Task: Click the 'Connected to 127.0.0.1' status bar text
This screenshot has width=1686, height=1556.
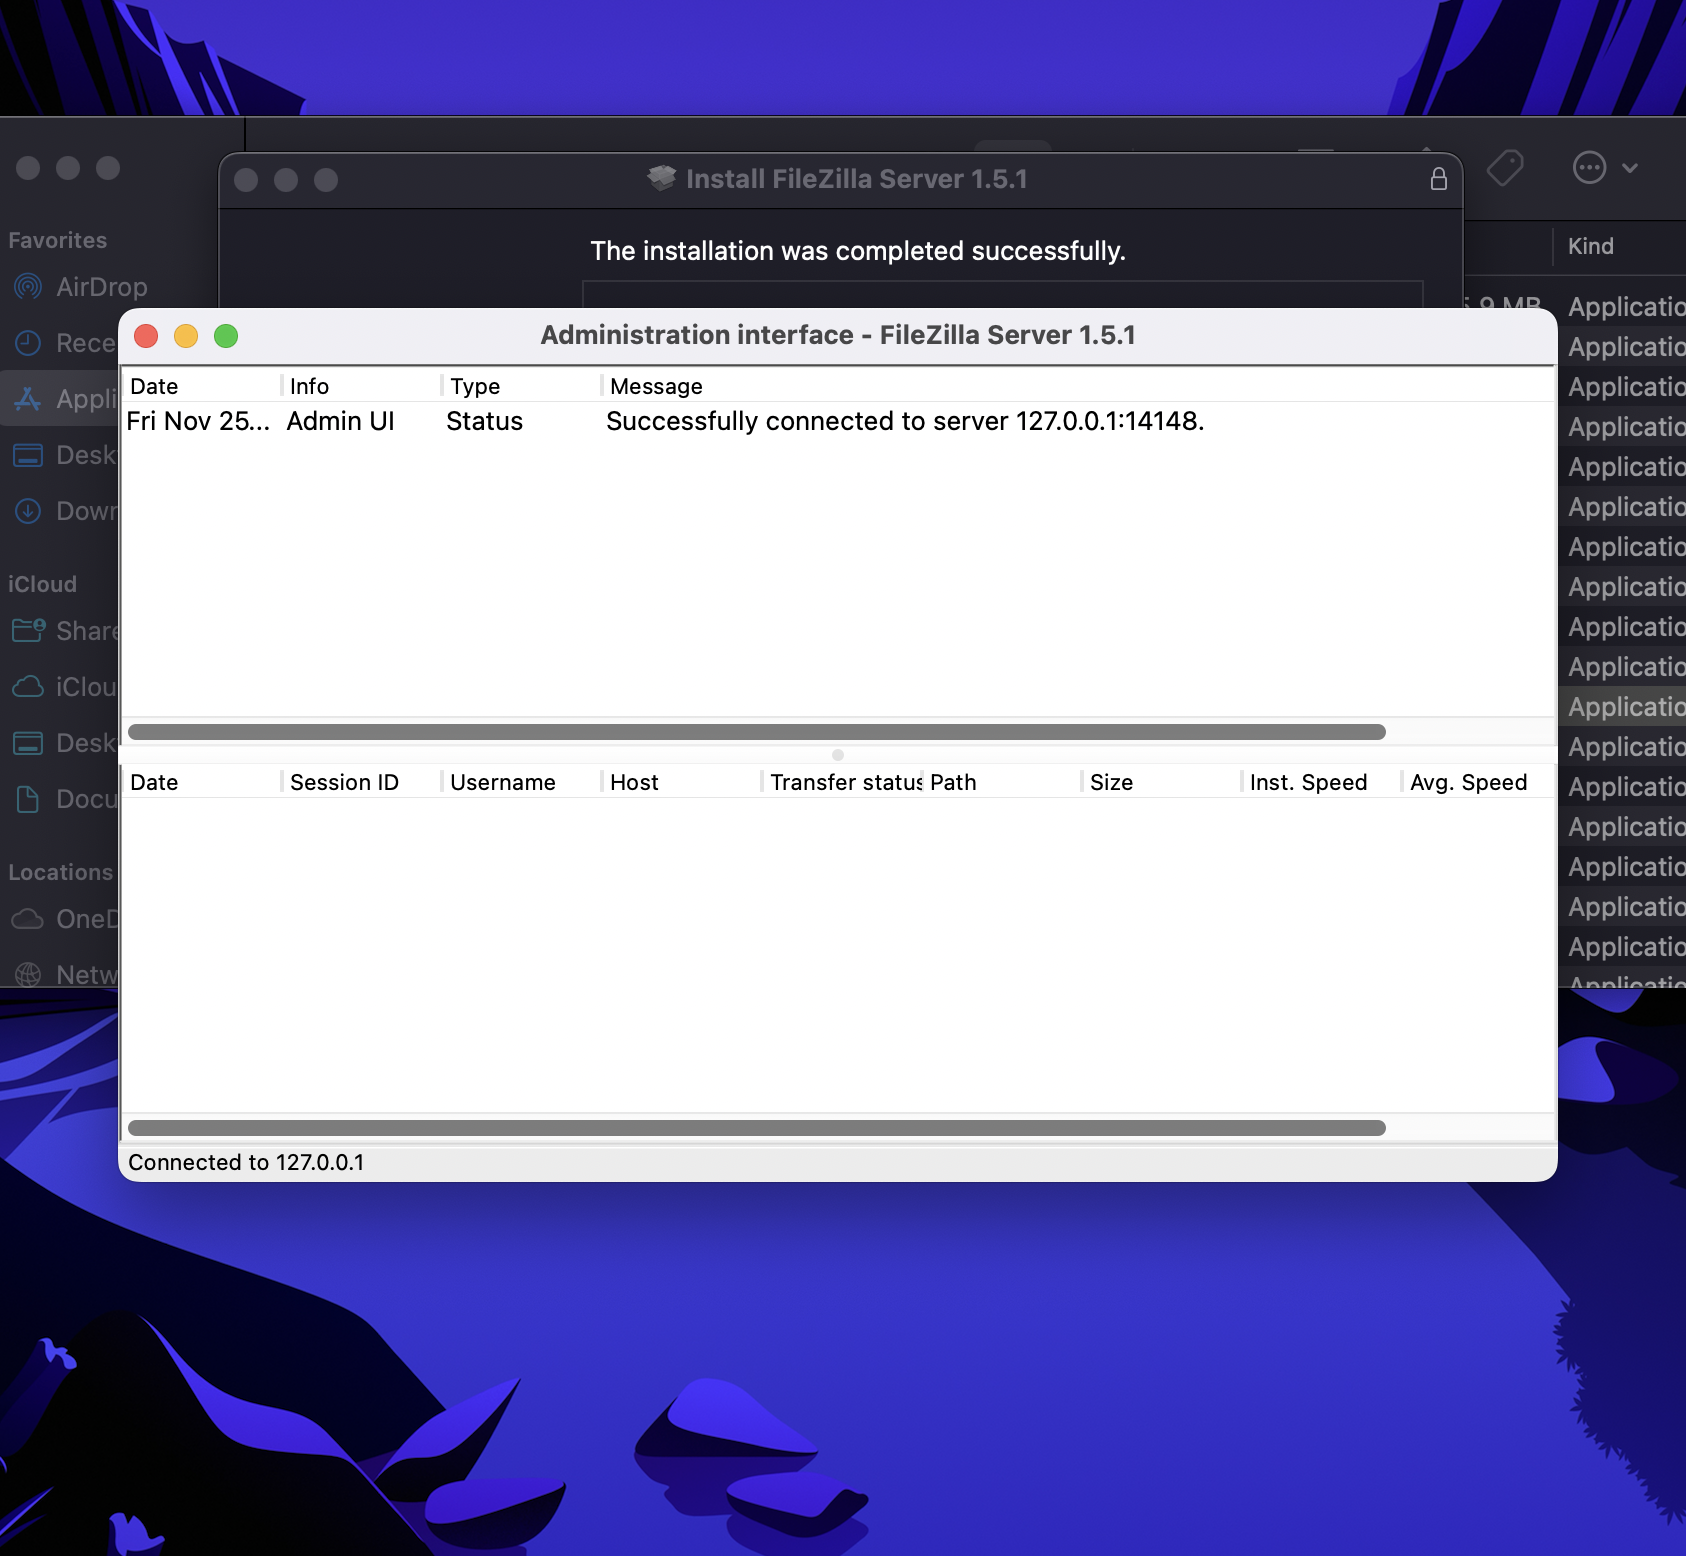Action: 246,1162
